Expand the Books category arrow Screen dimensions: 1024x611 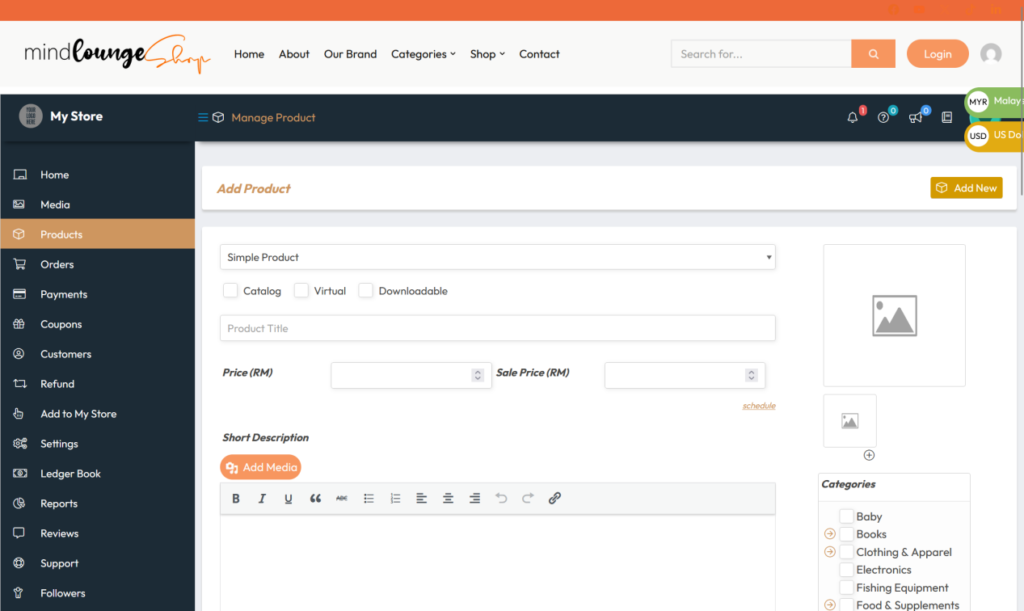[x=829, y=534]
